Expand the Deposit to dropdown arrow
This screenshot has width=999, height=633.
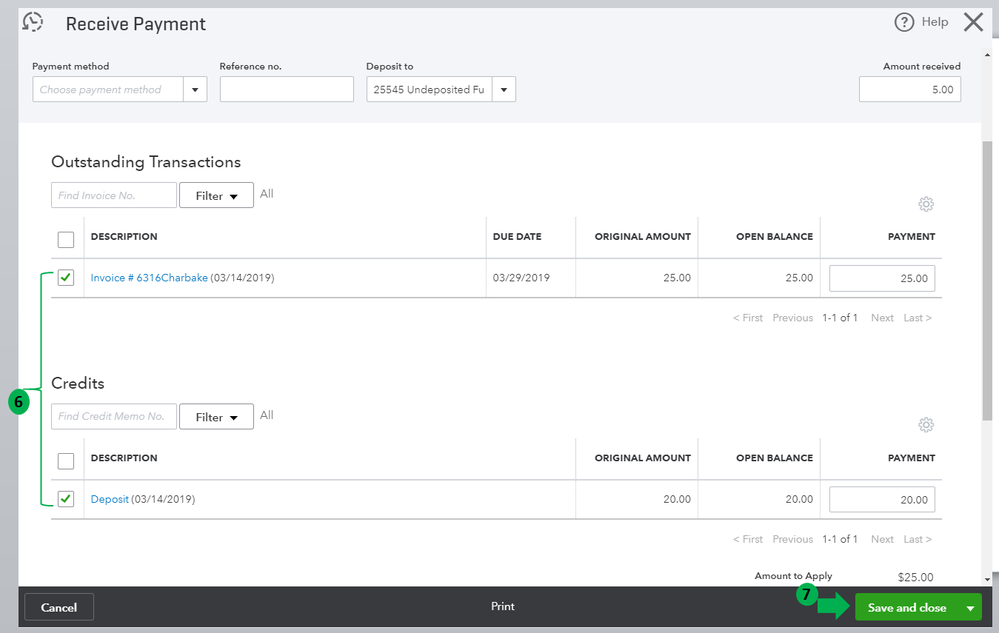click(503, 90)
